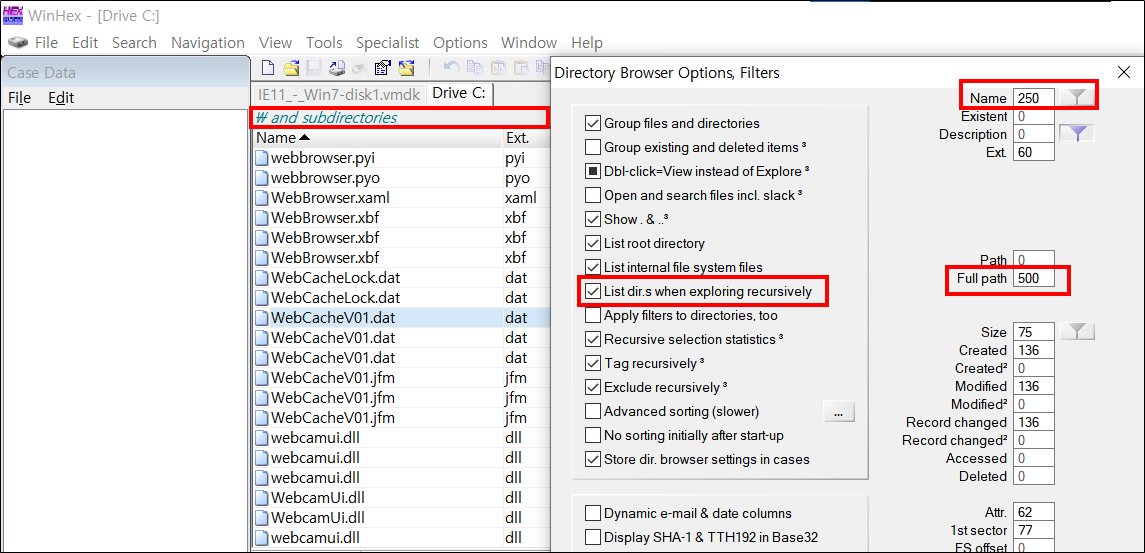Image resolution: width=1145 pixels, height=553 pixels.
Task: Click the 1st sector width field
Action: coord(1034,530)
